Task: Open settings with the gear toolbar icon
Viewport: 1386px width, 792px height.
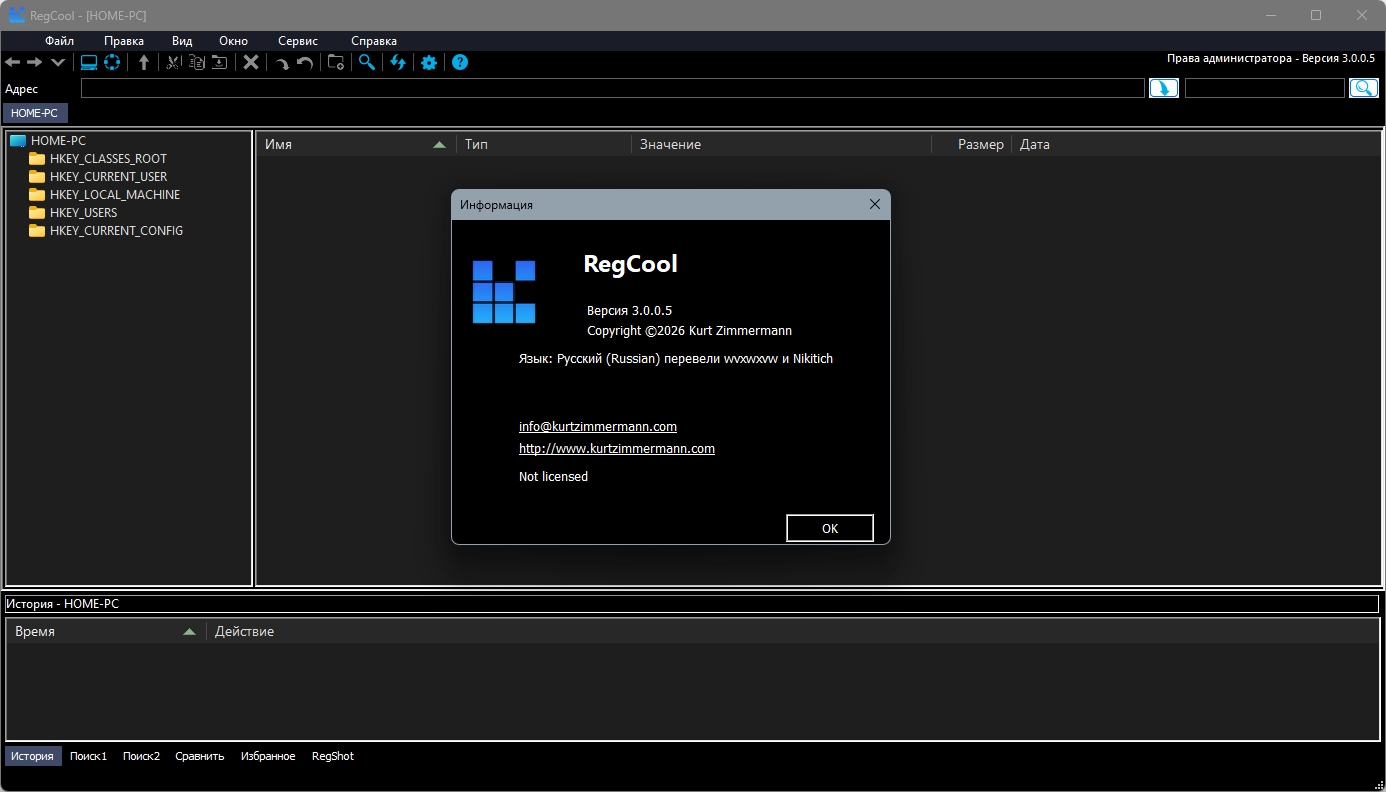Action: pos(429,62)
